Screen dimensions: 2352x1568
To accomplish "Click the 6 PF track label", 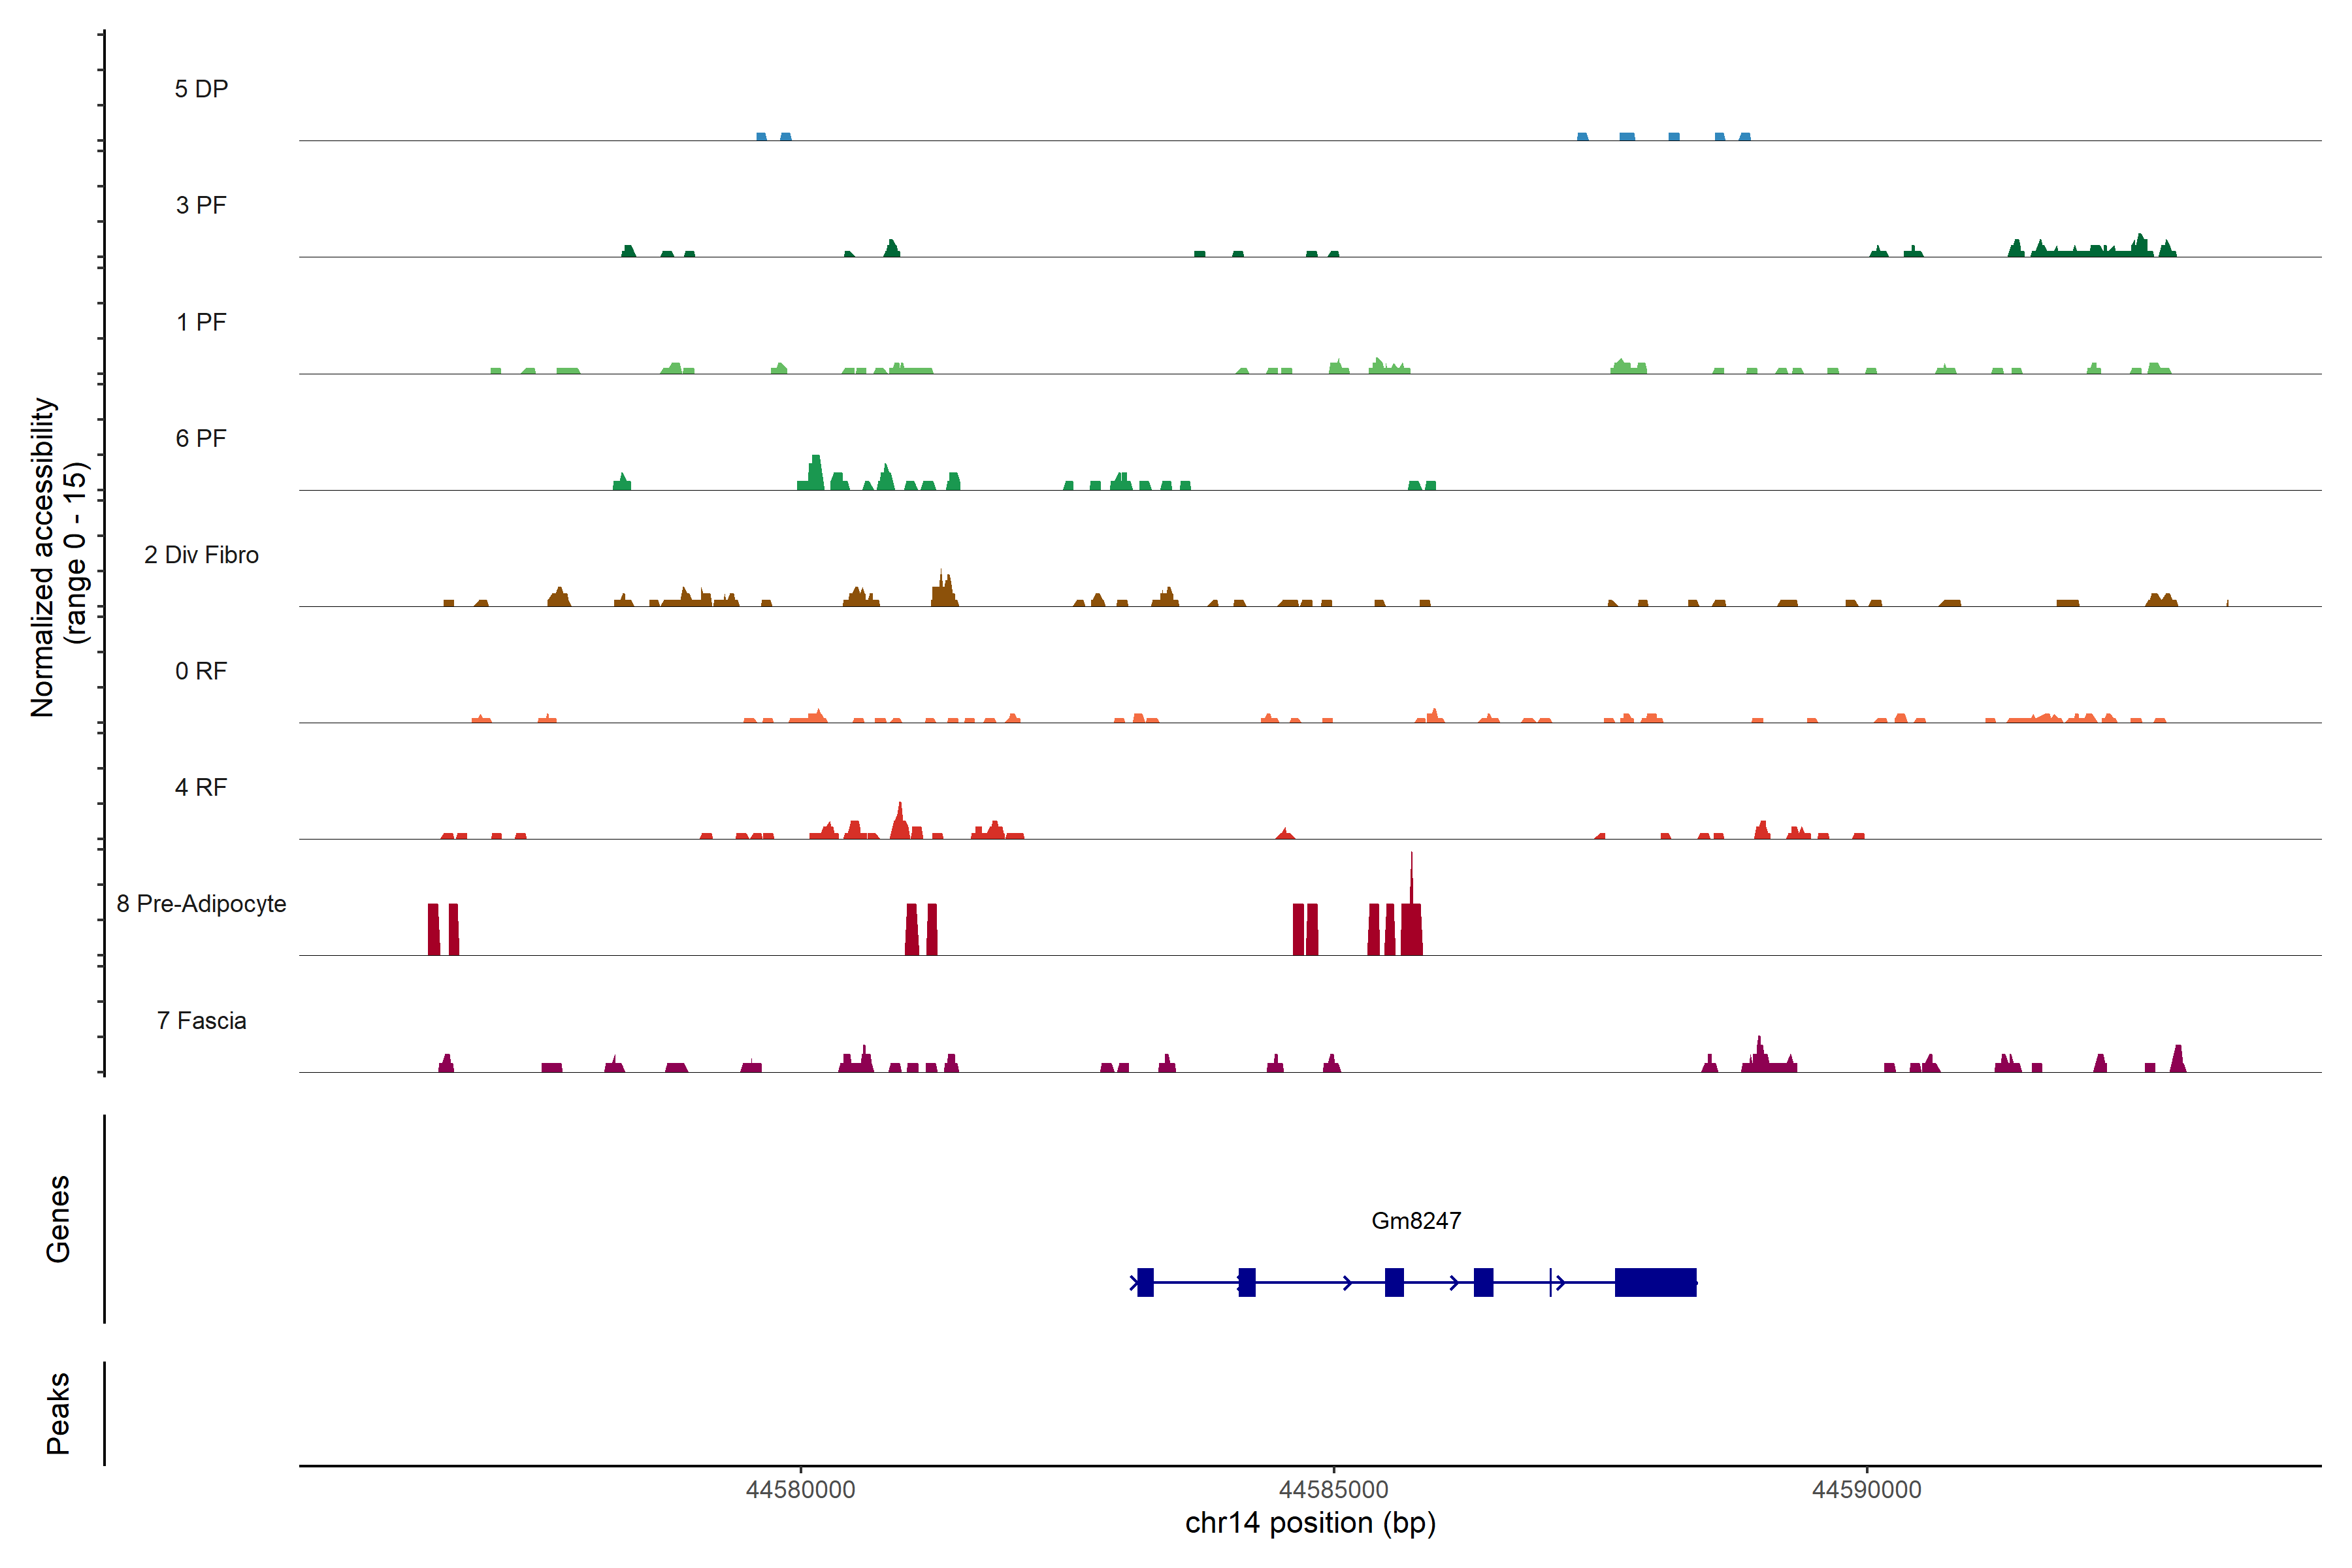I will (201, 438).
